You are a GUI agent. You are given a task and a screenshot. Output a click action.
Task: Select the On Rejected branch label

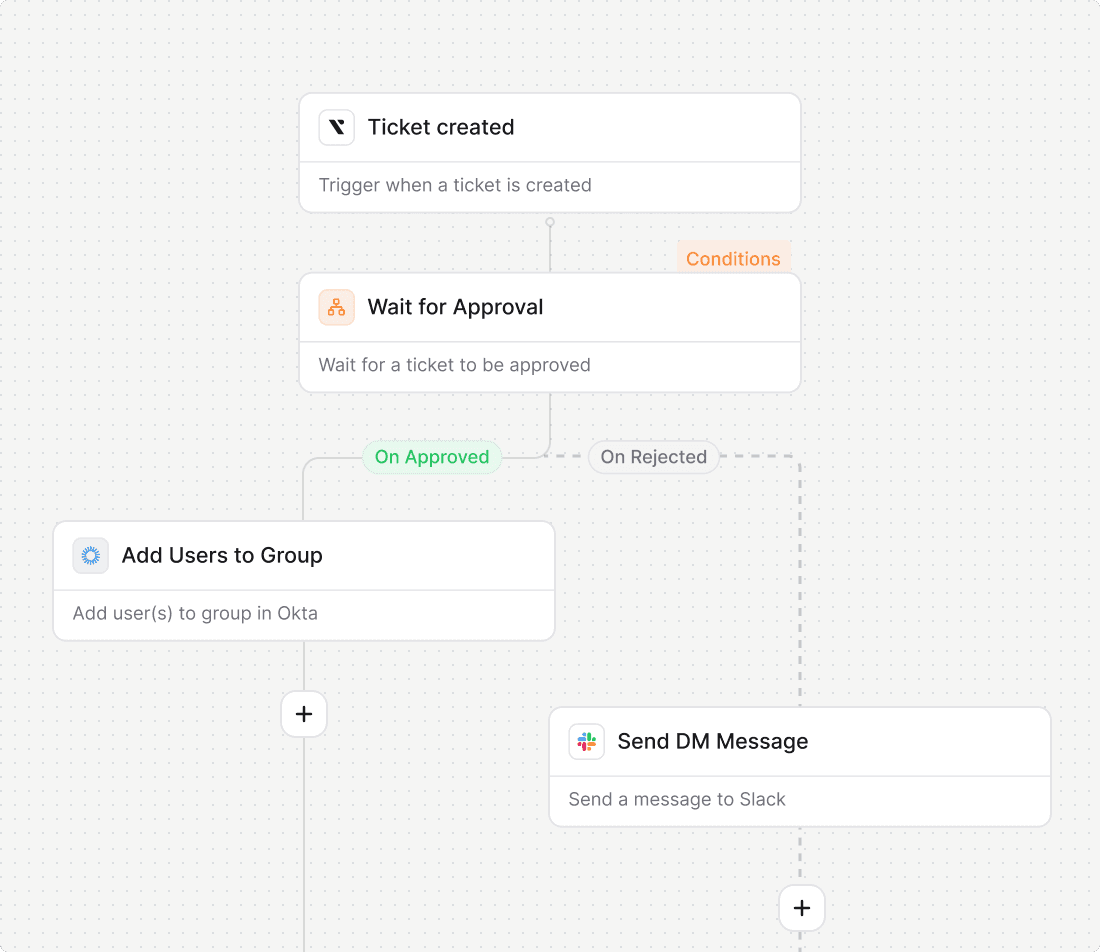pos(653,457)
